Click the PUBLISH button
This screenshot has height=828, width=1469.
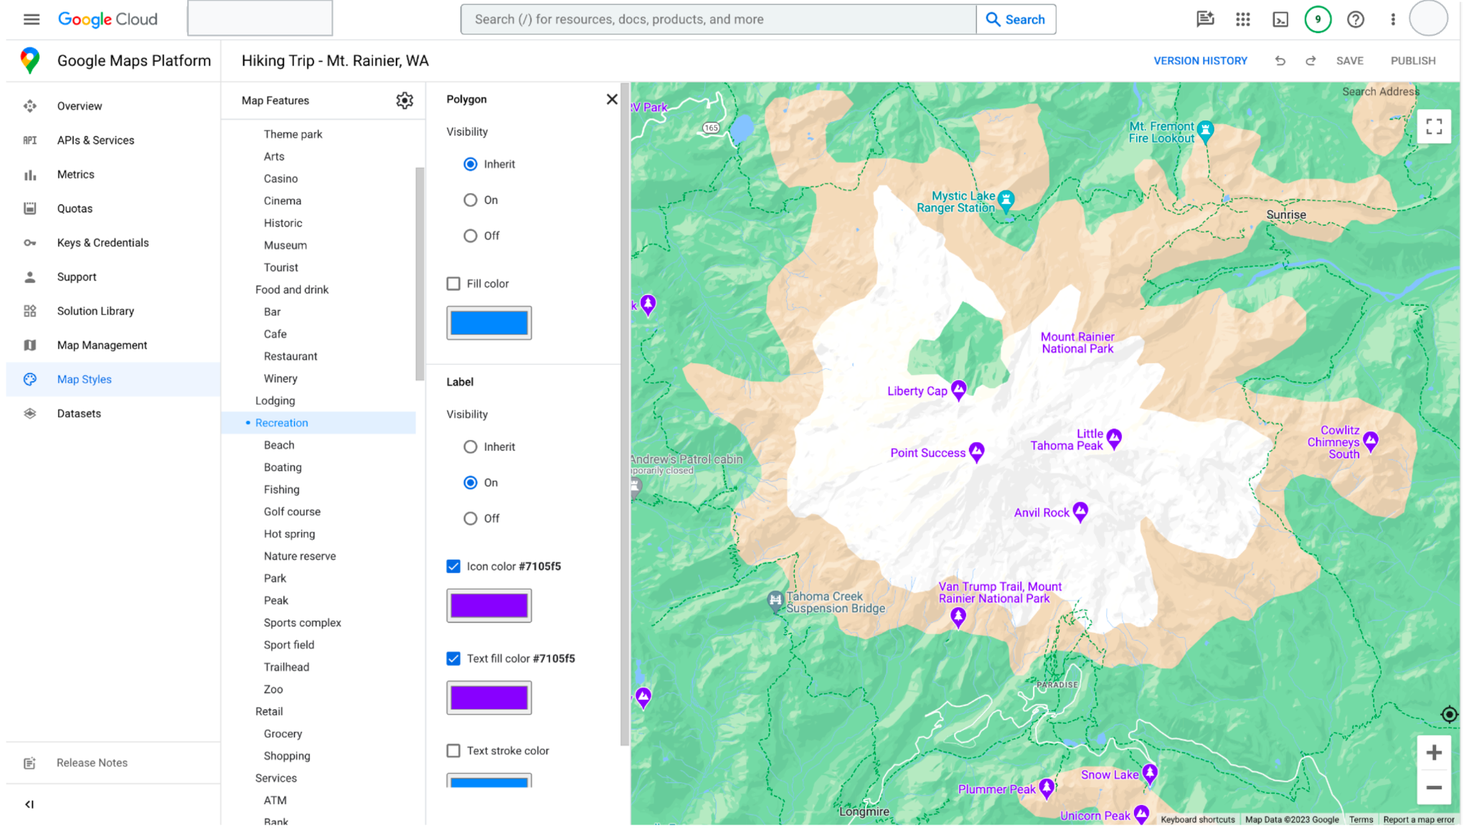click(1412, 61)
